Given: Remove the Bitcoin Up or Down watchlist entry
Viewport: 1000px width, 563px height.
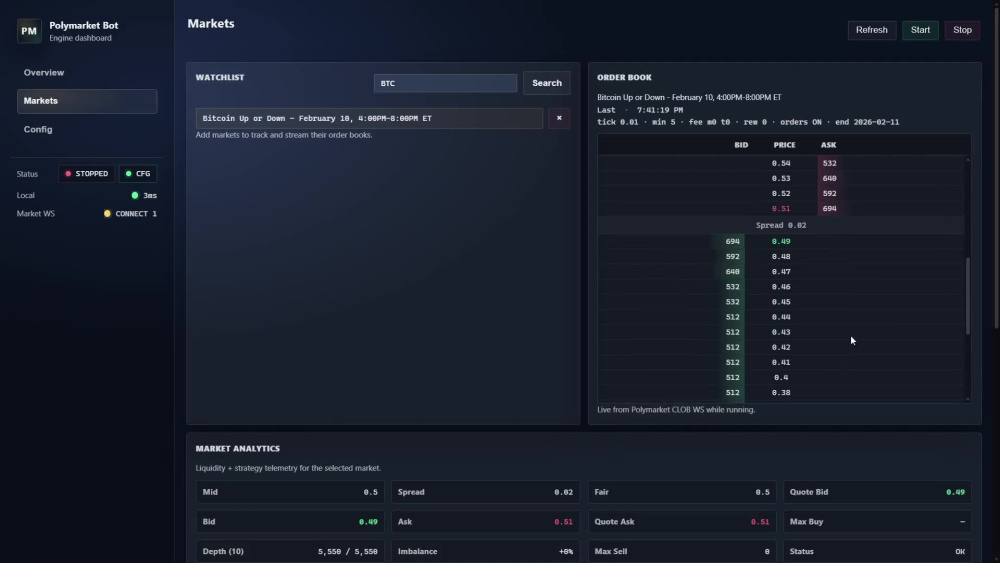Looking at the screenshot, I should click(x=559, y=118).
